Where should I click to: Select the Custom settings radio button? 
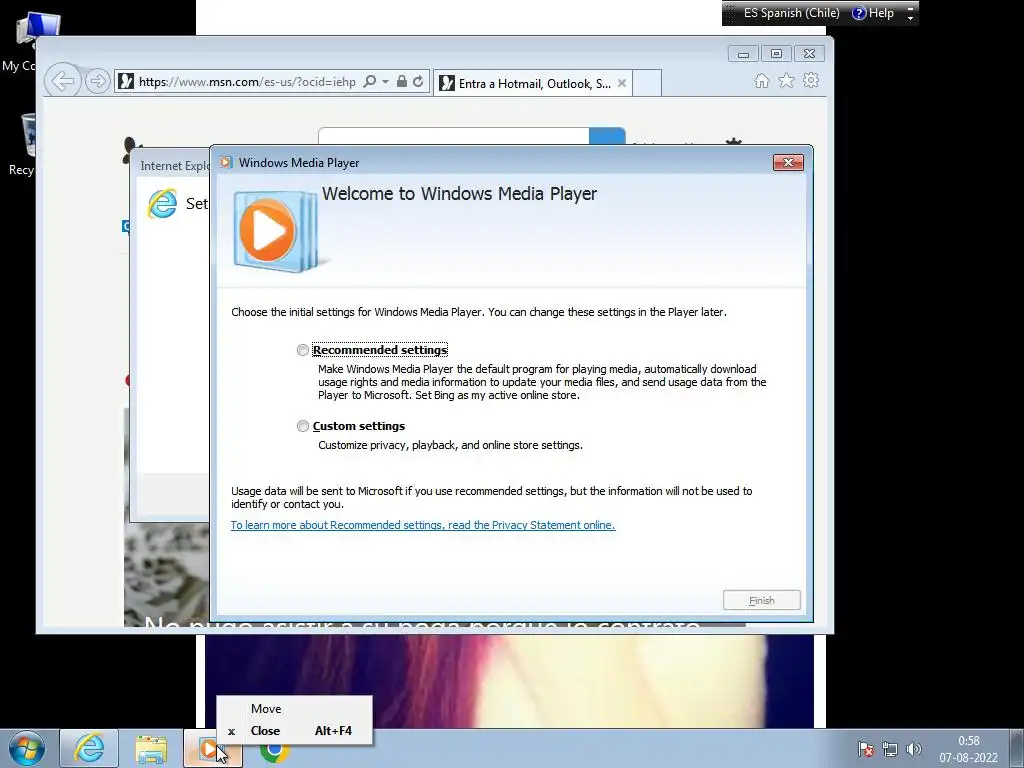tap(302, 426)
